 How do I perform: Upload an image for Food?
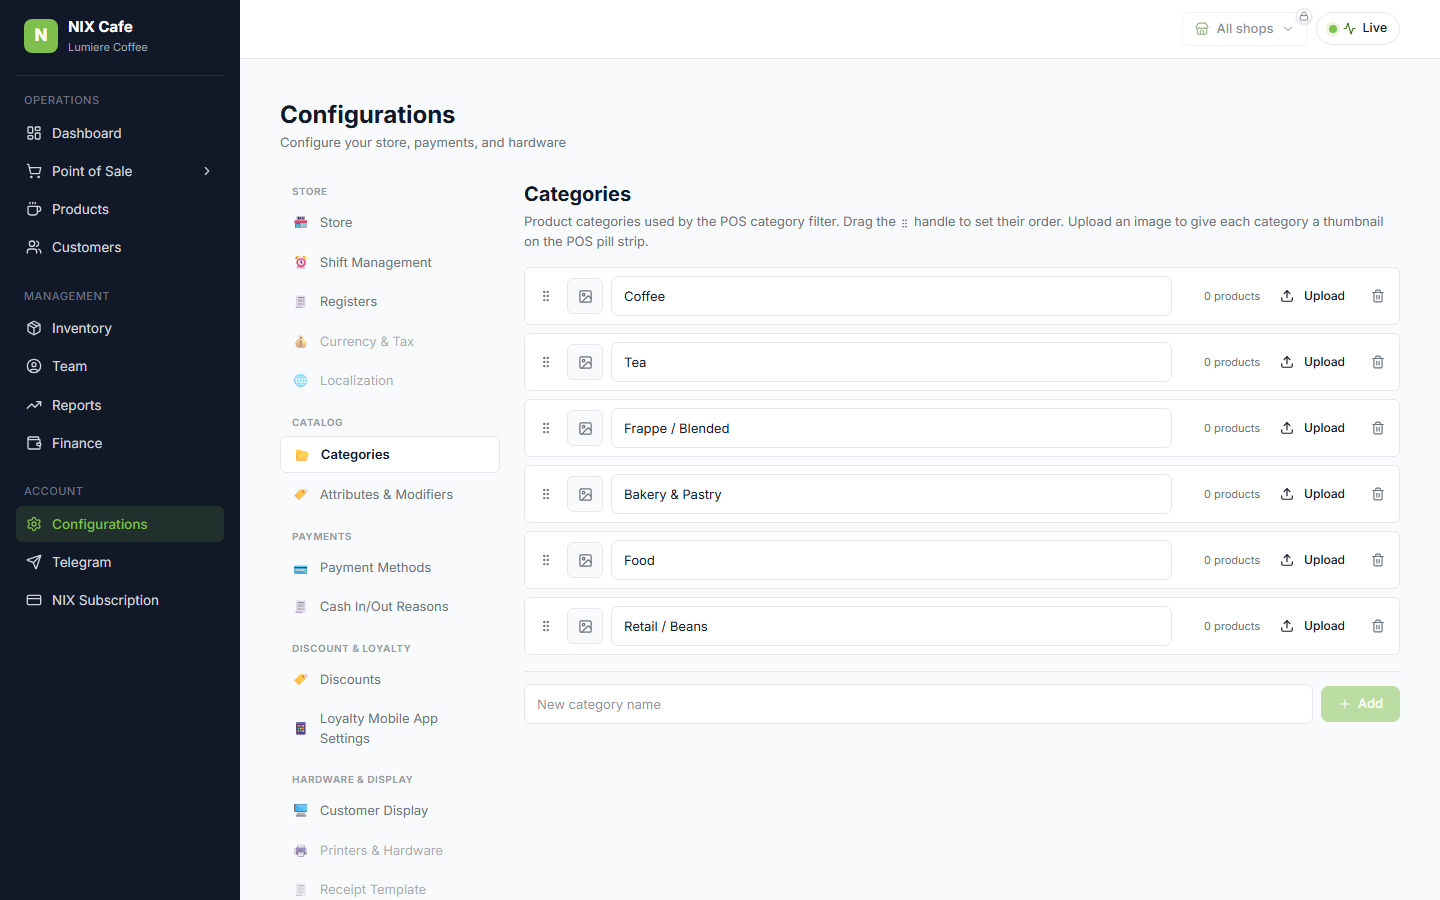[x=1313, y=560]
